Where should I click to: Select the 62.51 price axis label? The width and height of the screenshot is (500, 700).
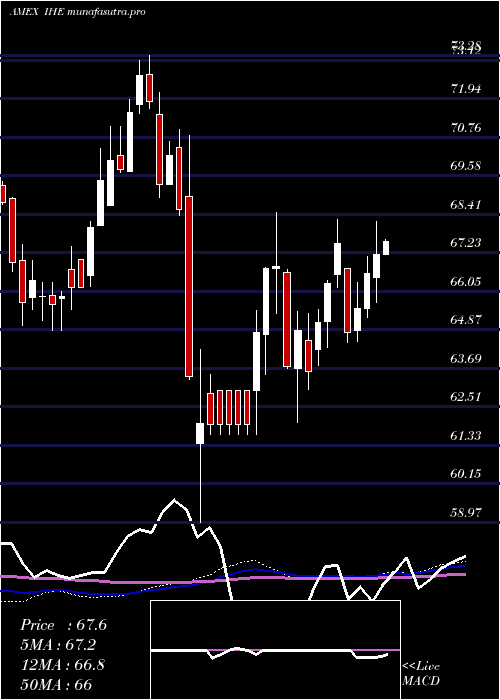(x=466, y=396)
